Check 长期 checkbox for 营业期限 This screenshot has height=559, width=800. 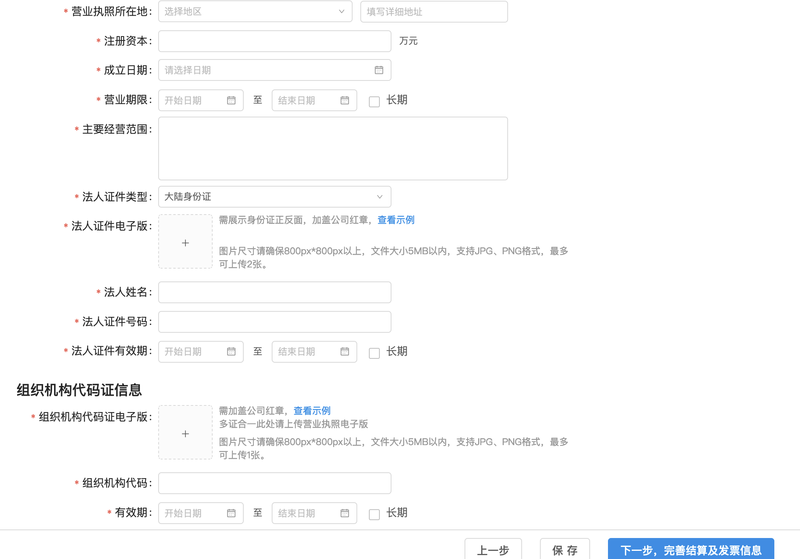click(374, 101)
